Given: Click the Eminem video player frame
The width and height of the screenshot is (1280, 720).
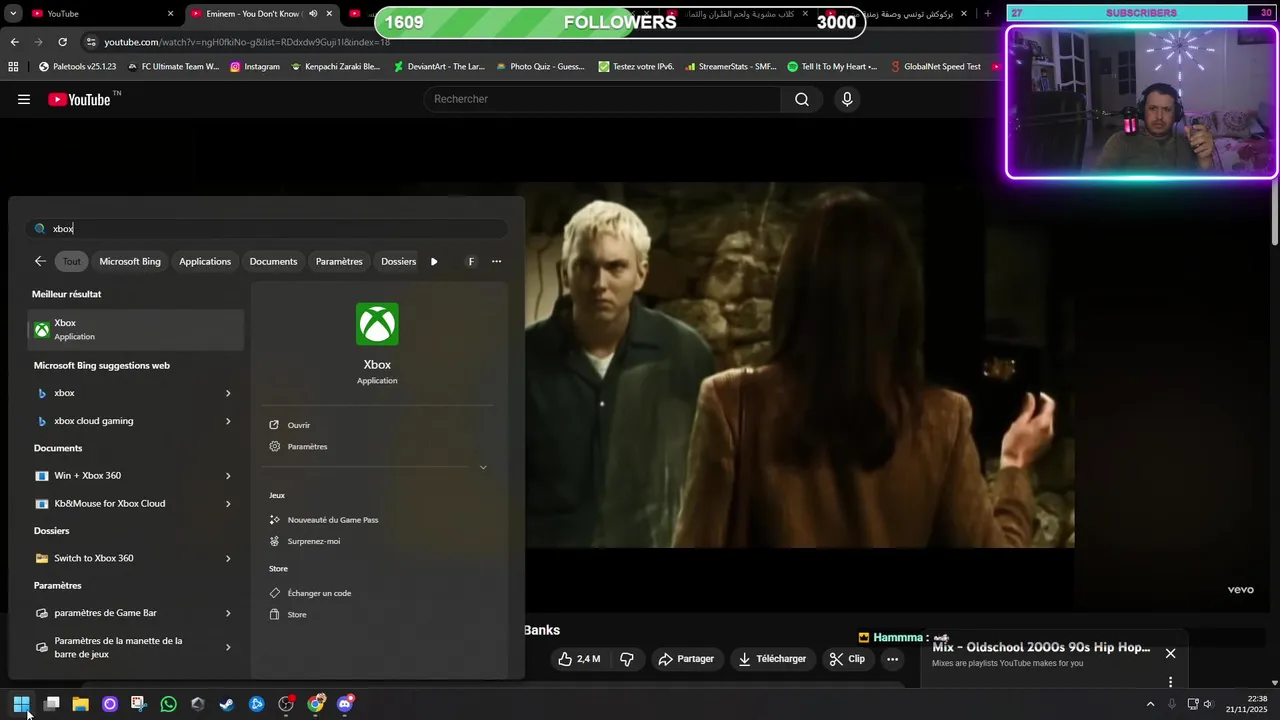Looking at the screenshot, I should tap(800, 365).
